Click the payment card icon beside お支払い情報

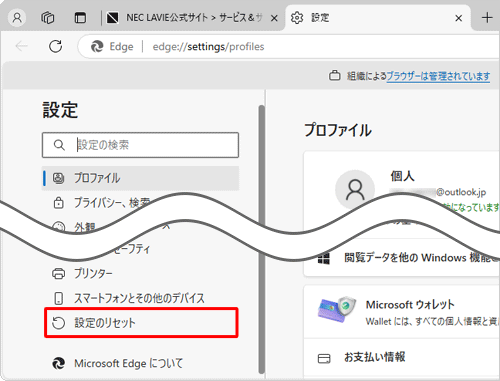[x=324, y=358]
